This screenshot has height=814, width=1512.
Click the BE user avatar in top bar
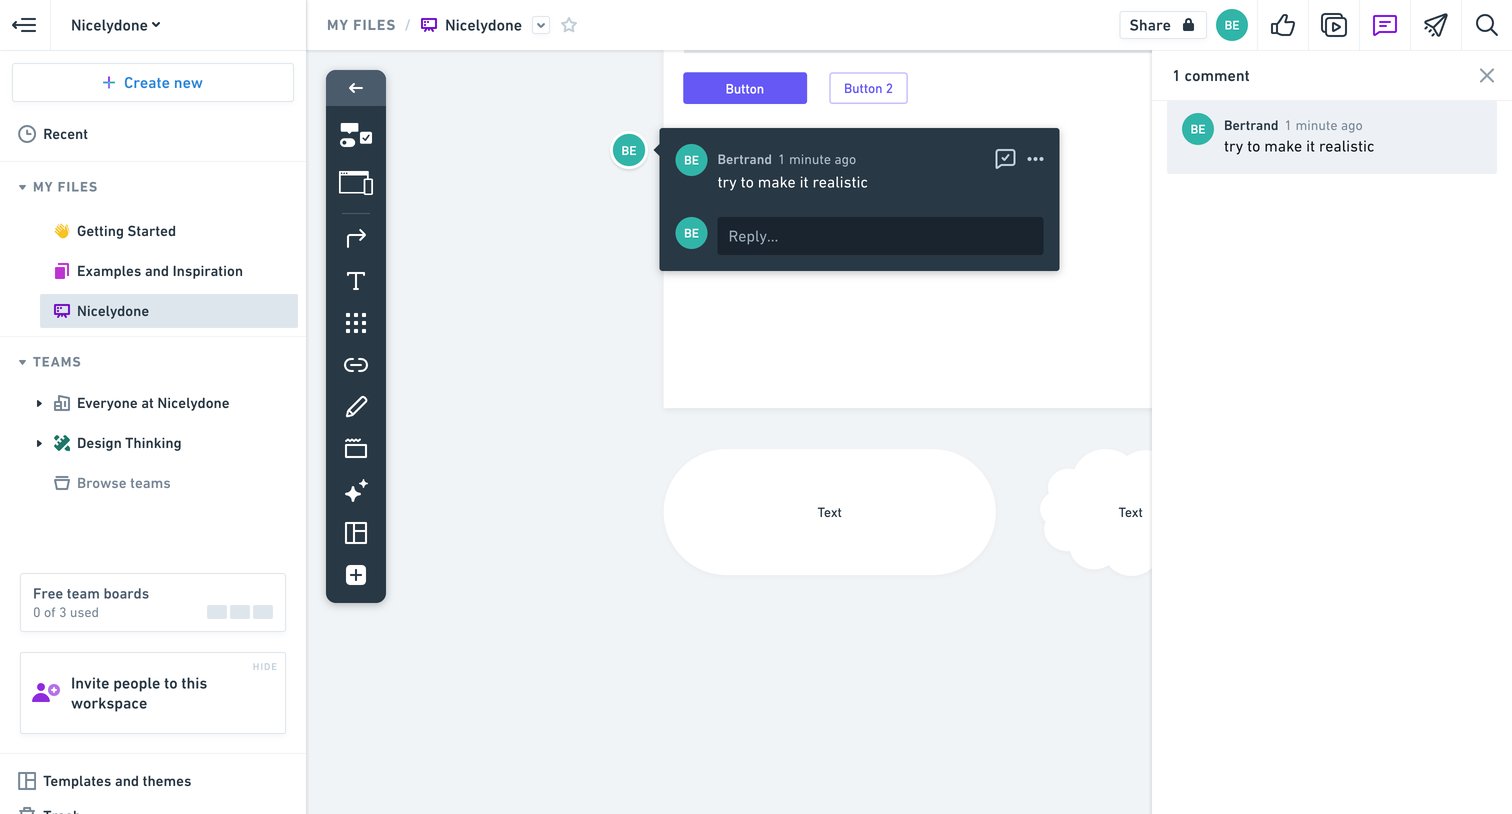pyautogui.click(x=1232, y=25)
